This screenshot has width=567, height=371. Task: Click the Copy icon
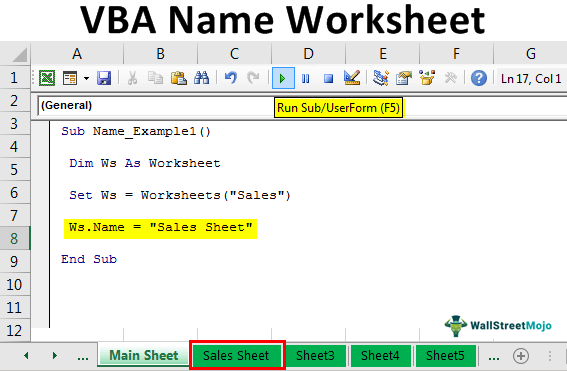point(155,78)
